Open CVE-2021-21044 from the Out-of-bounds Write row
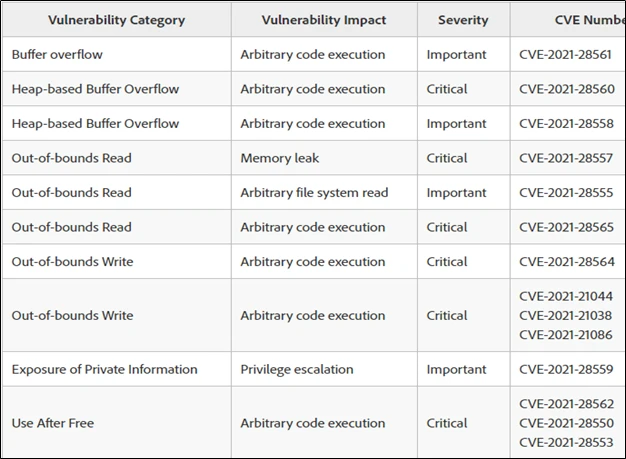 point(566,296)
